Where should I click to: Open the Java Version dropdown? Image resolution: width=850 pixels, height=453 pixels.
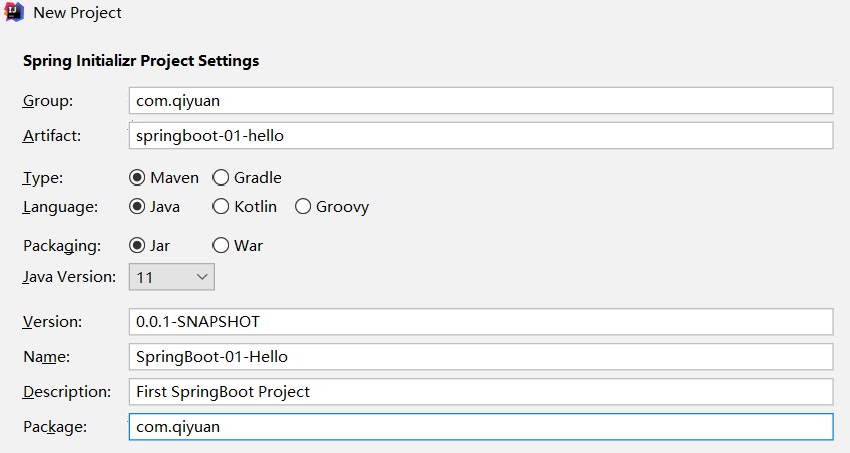(171, 277)
